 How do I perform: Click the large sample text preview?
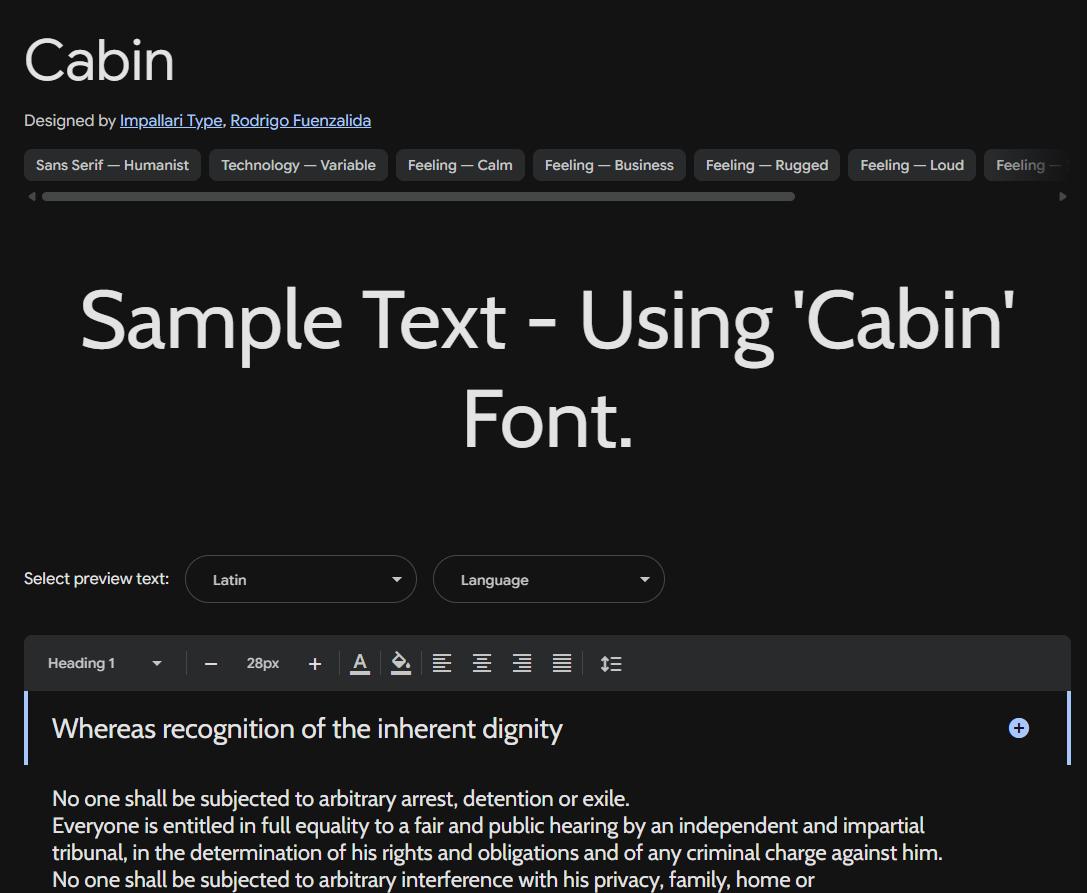548,369
